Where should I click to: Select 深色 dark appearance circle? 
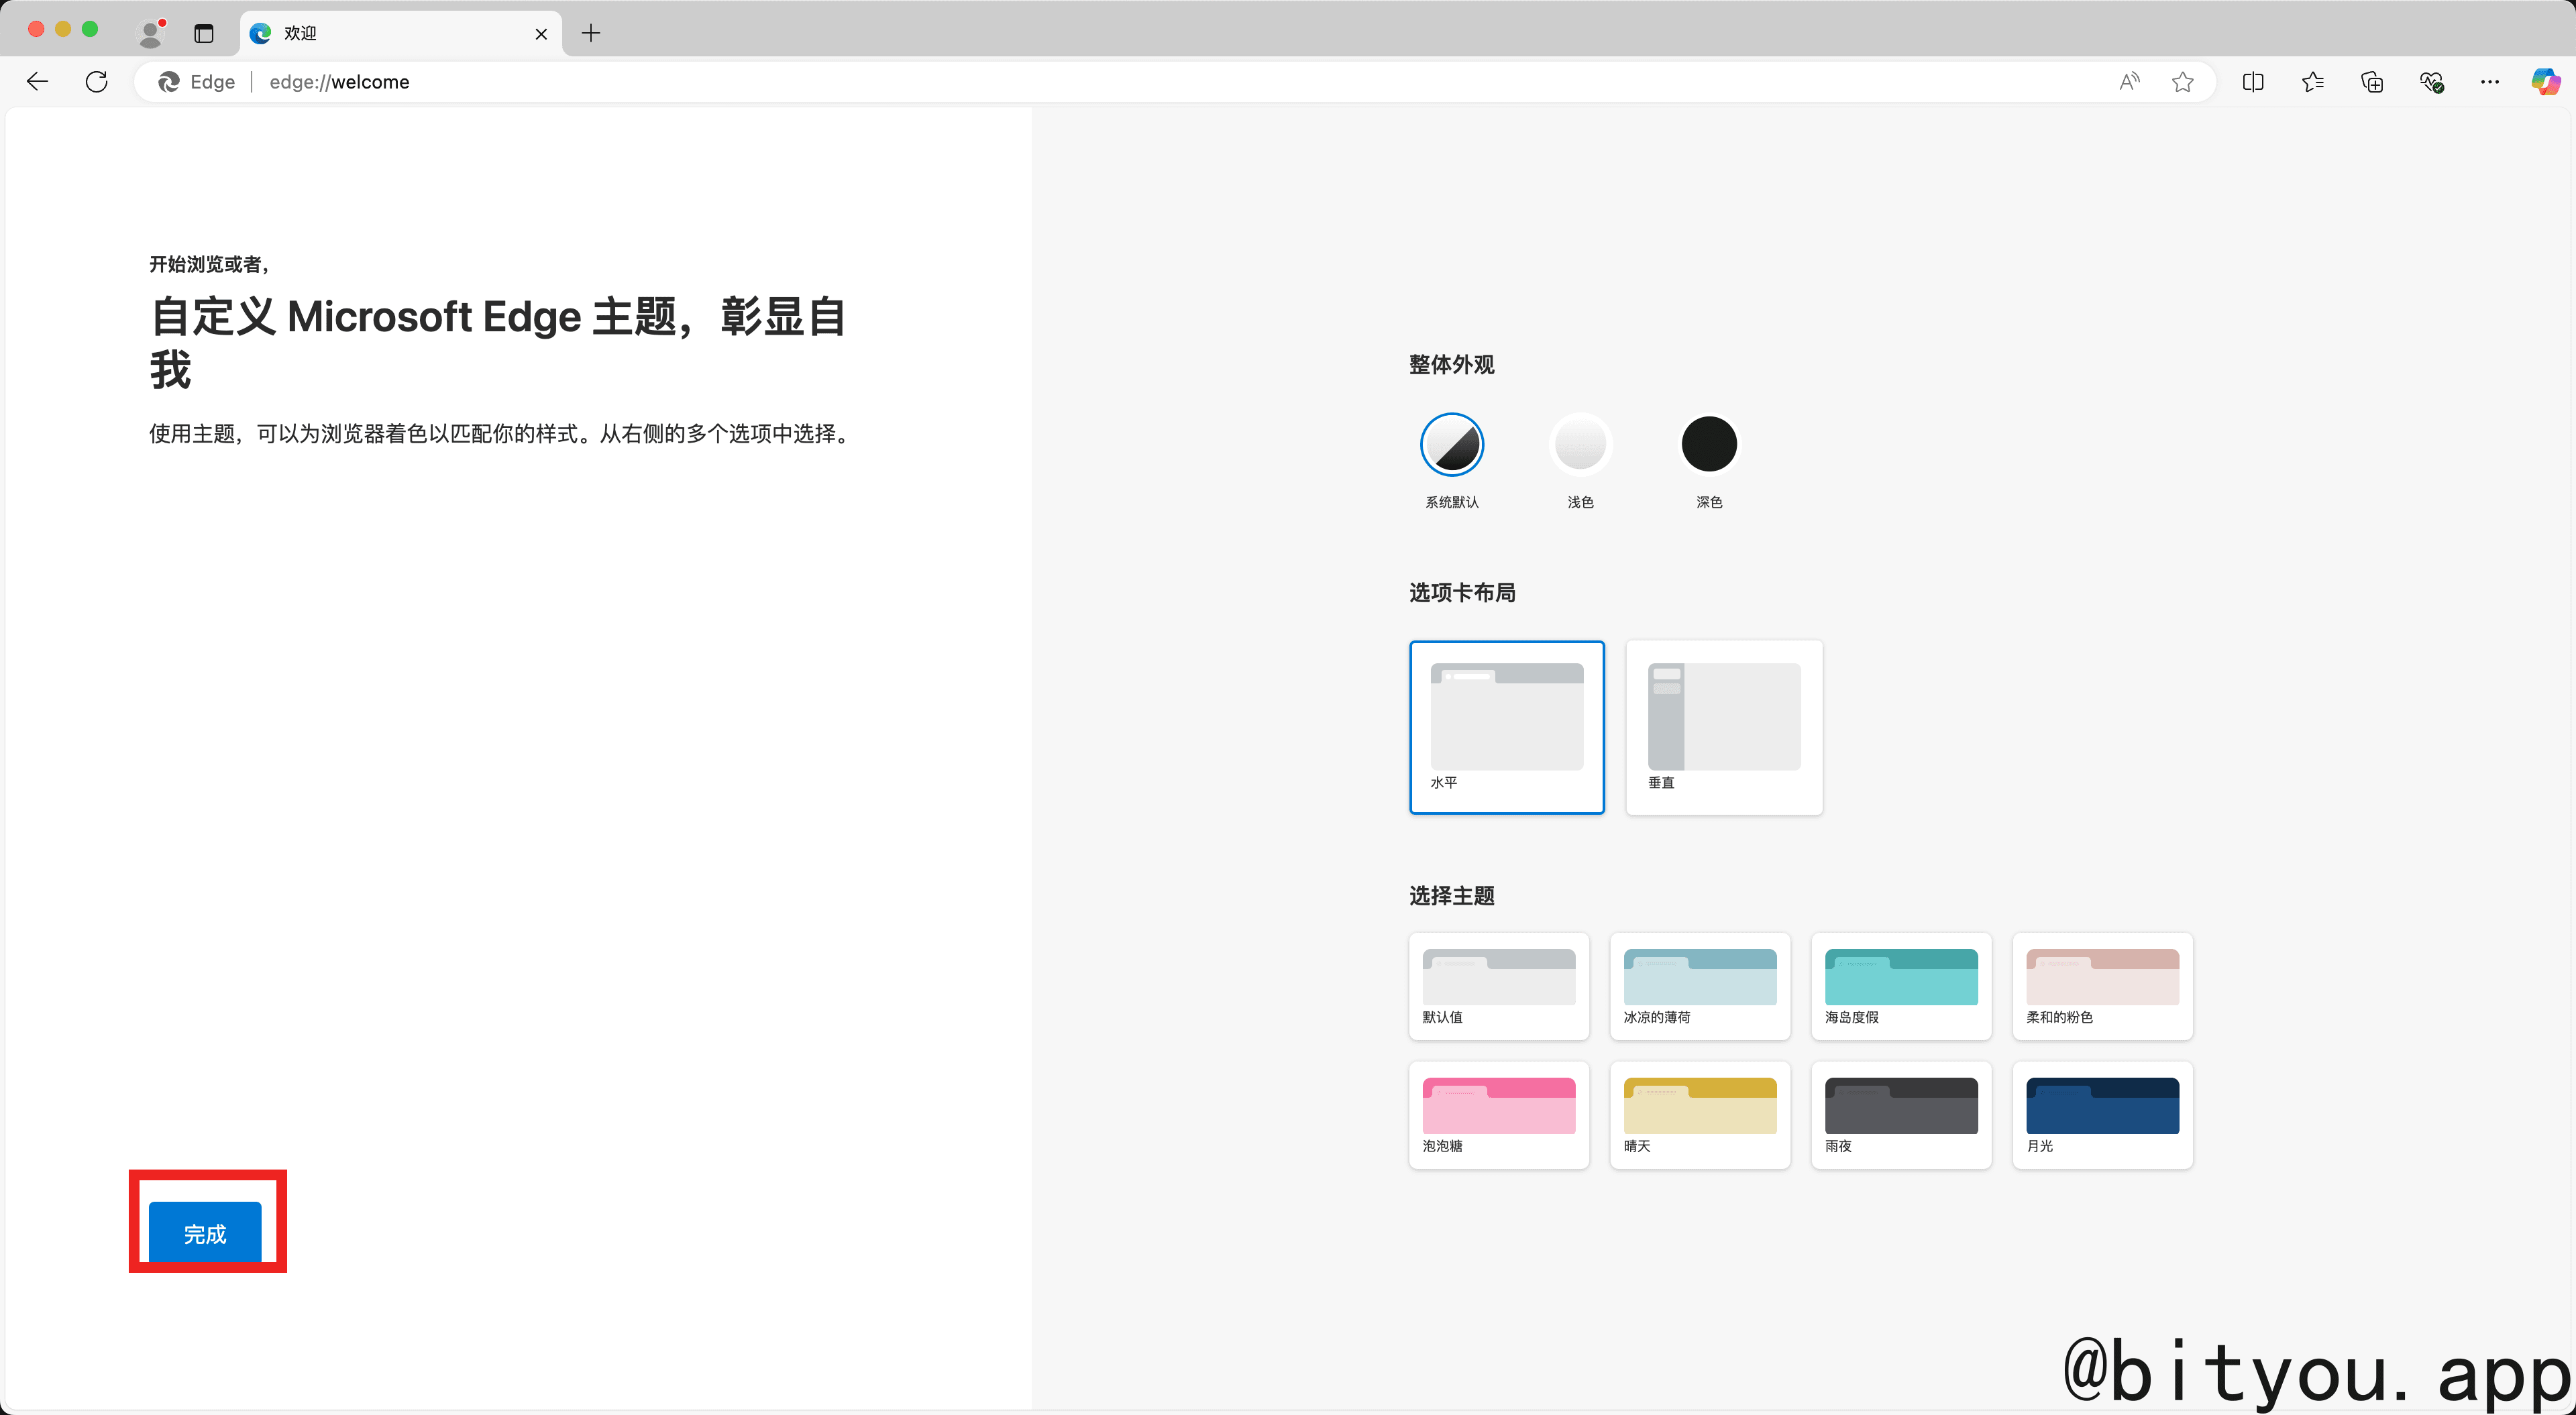coord(1709,444)
